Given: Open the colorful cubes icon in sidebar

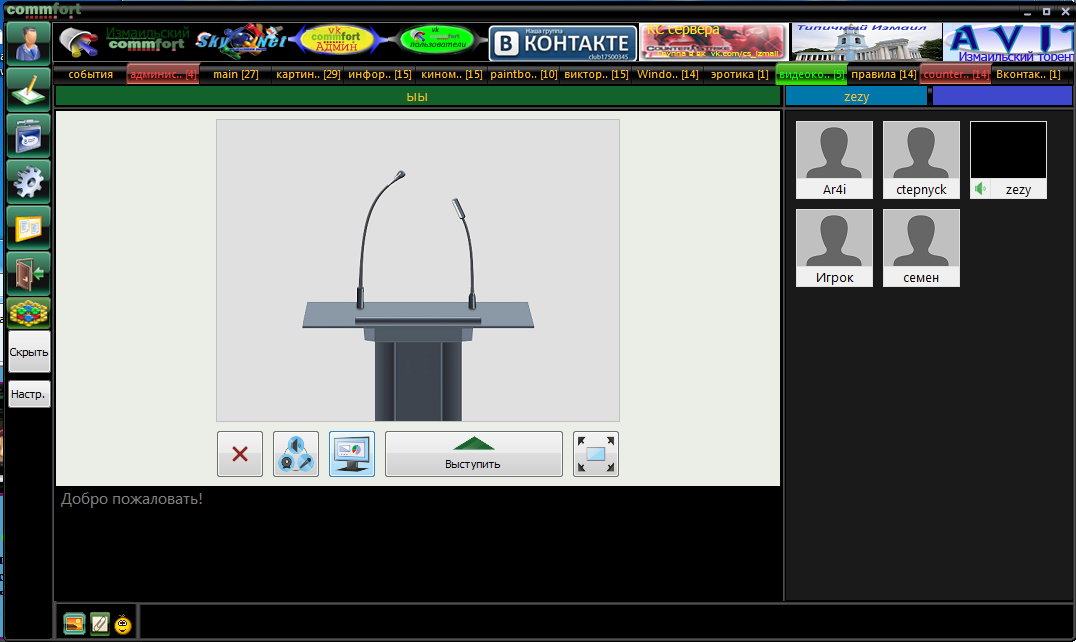Looking at the screenshot, I should 29,313.
